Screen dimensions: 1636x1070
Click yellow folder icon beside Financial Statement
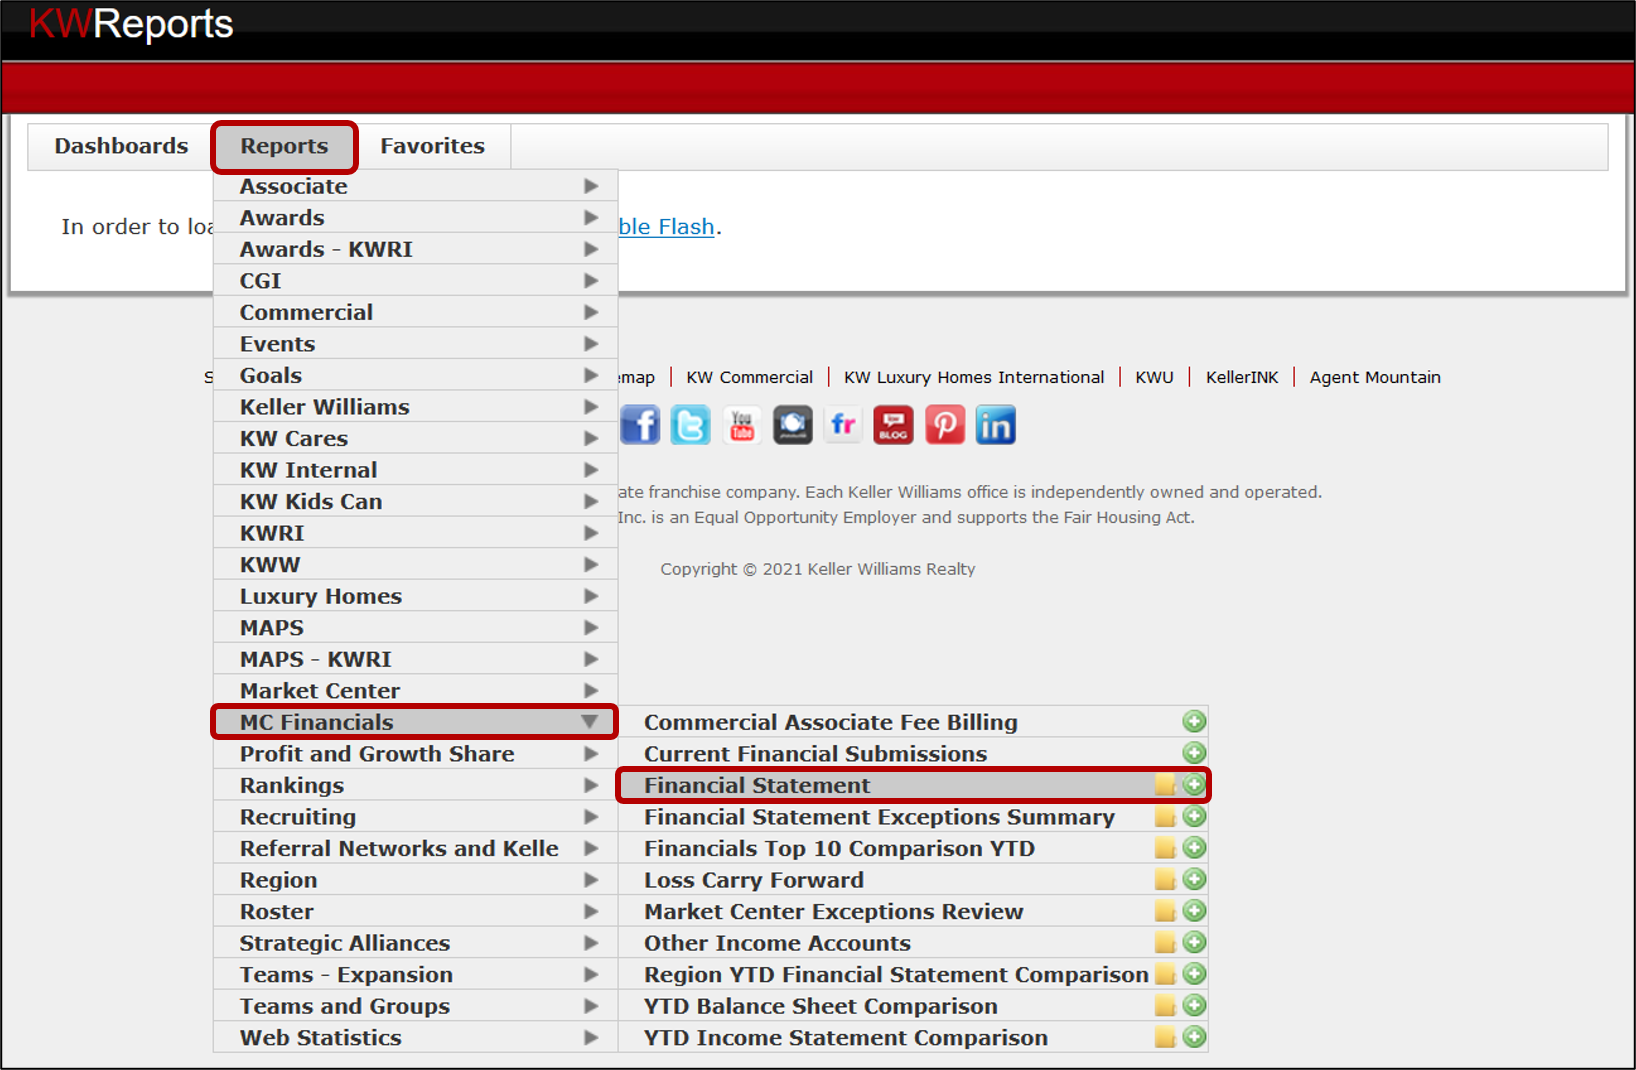tap(1165, 785)
